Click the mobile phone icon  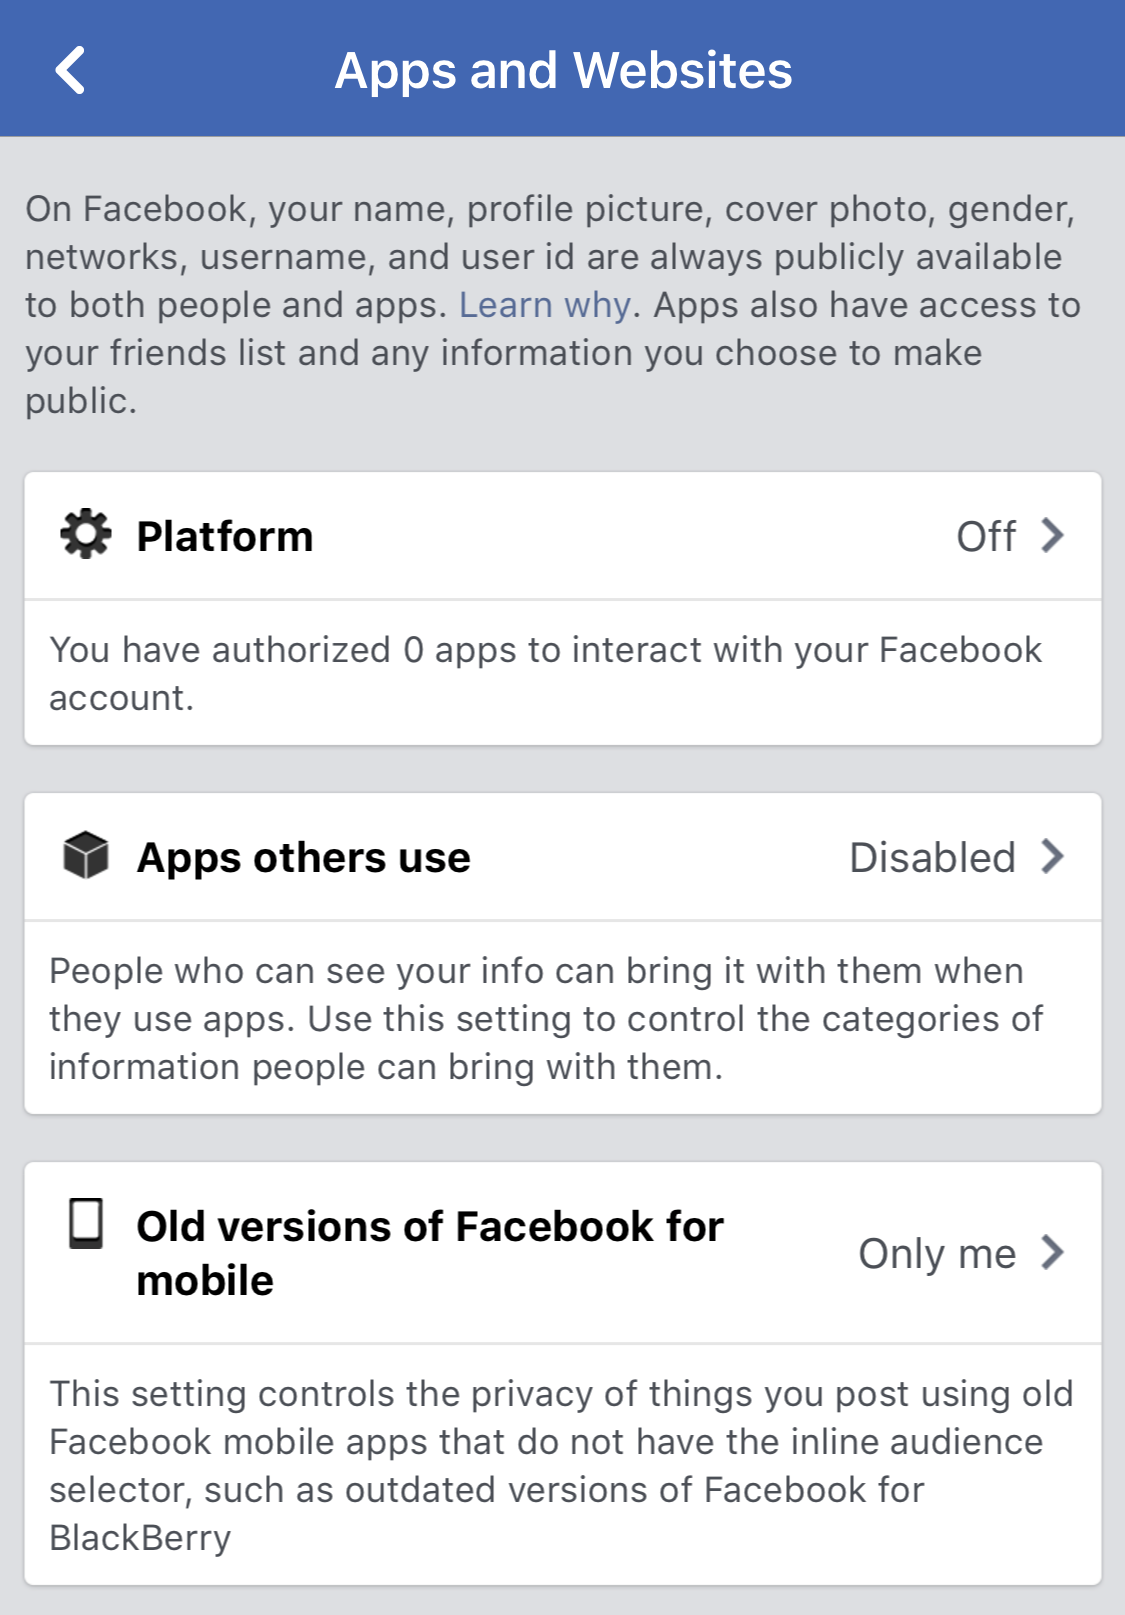click(x=86, y=1223)
